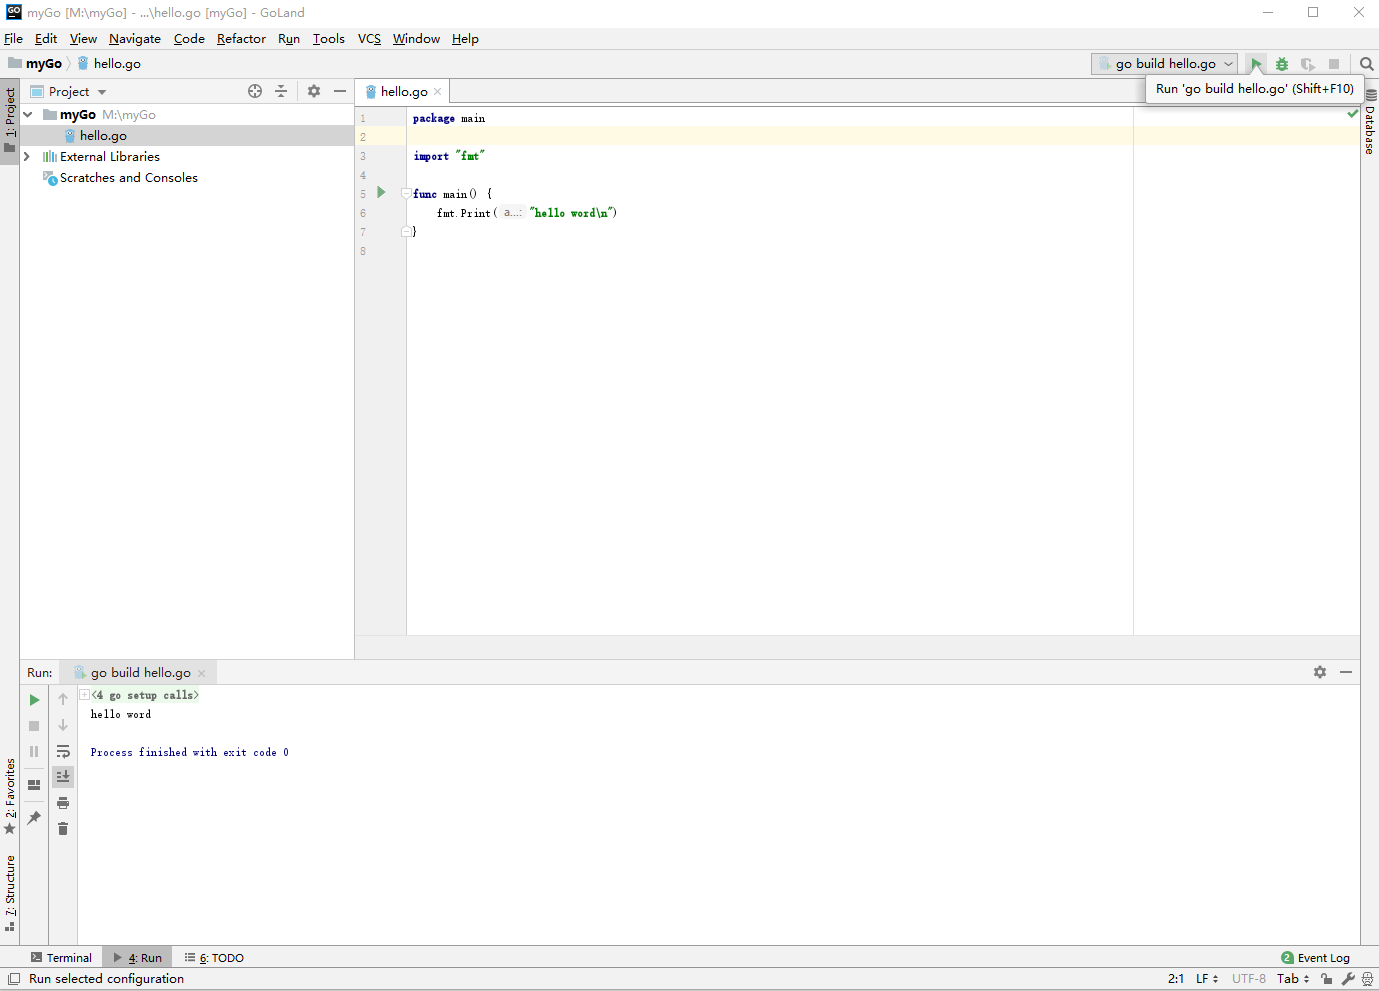Hide the Run tool window (minus icon)
Screen dimensions: 1379x991
coord(1346,672)
